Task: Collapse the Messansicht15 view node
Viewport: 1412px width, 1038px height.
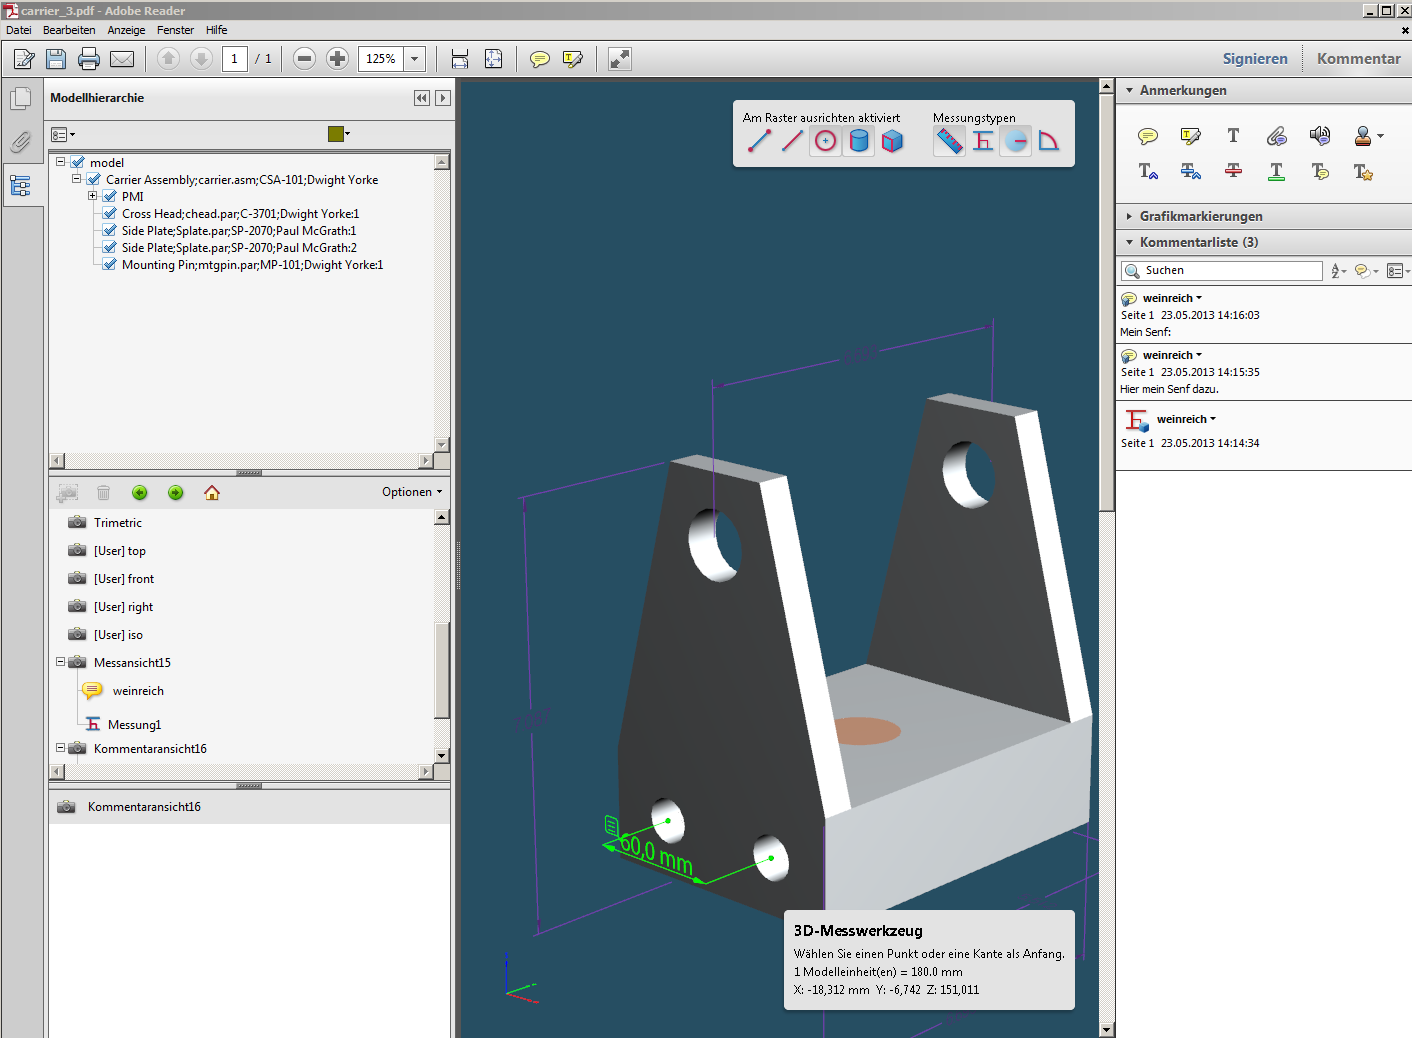Action: [60, 662]
